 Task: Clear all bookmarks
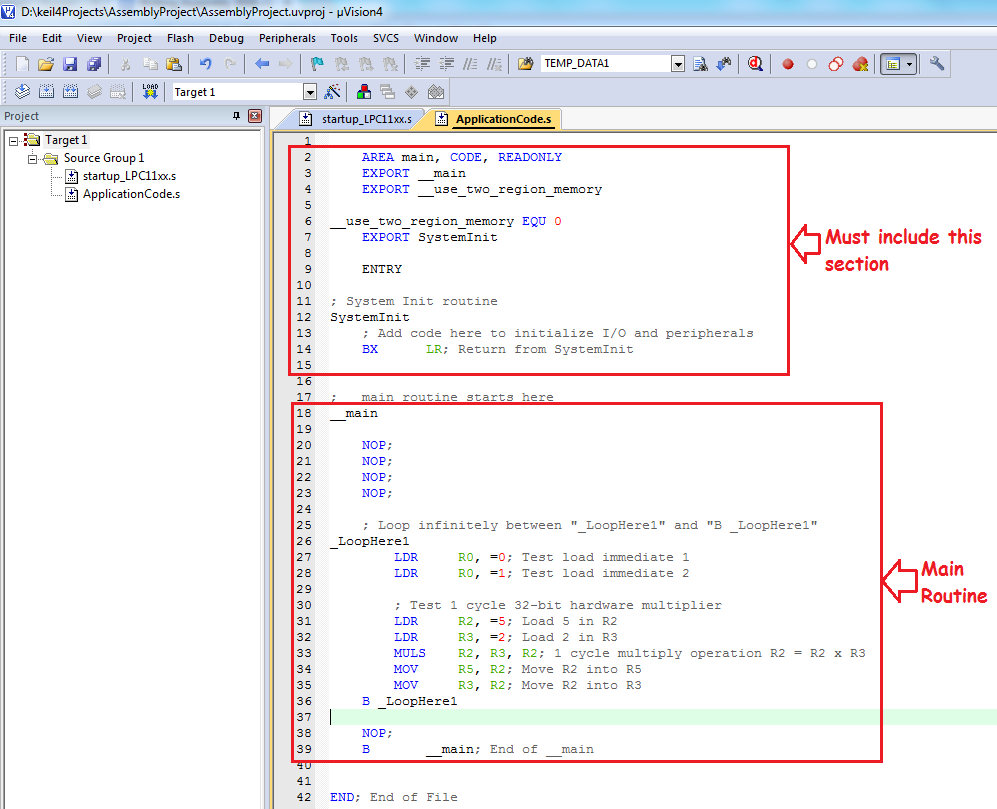coord(390,64)
